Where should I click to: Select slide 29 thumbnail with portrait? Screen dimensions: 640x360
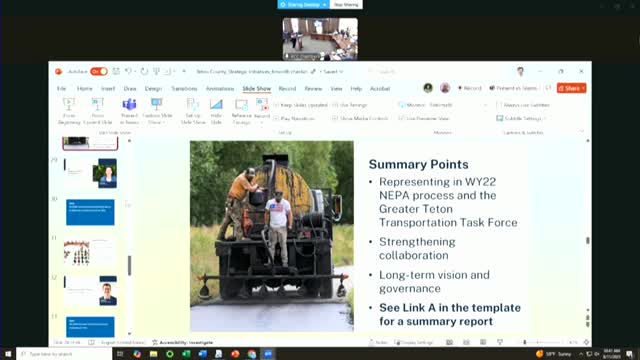click(x=90, y=173)
